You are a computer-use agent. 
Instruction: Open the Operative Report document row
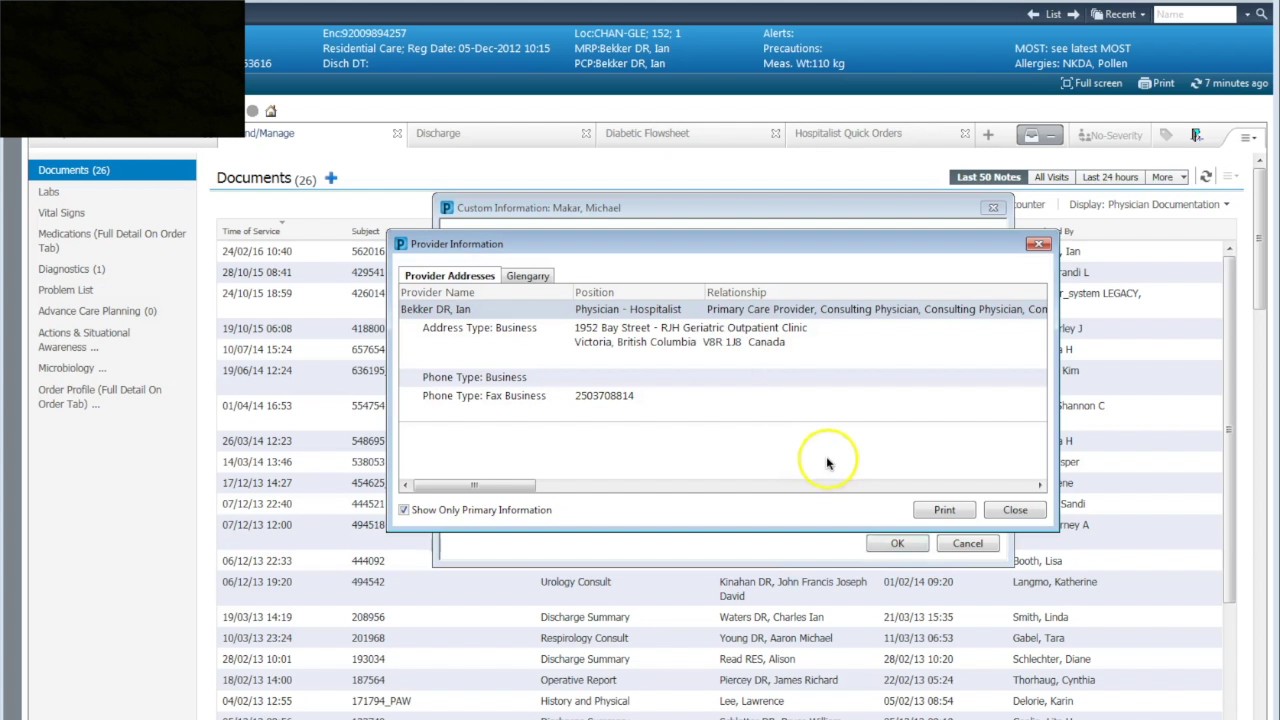[722, 680]
